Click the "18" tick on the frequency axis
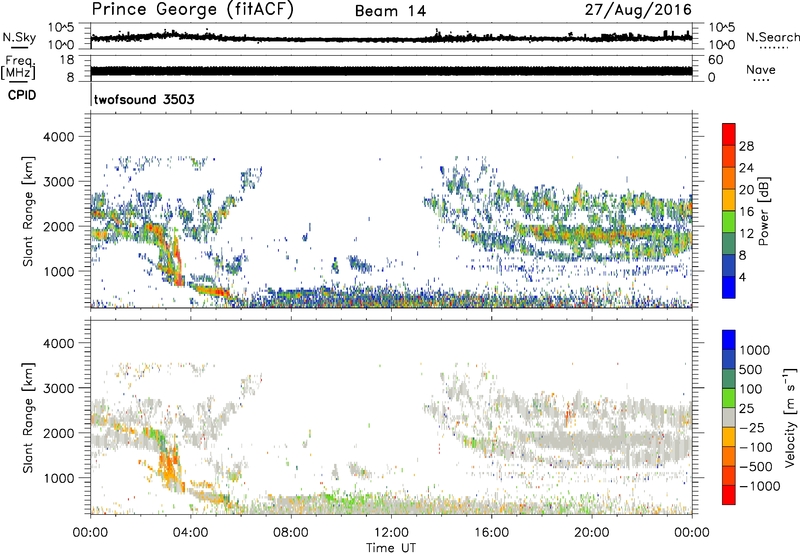 67,60
